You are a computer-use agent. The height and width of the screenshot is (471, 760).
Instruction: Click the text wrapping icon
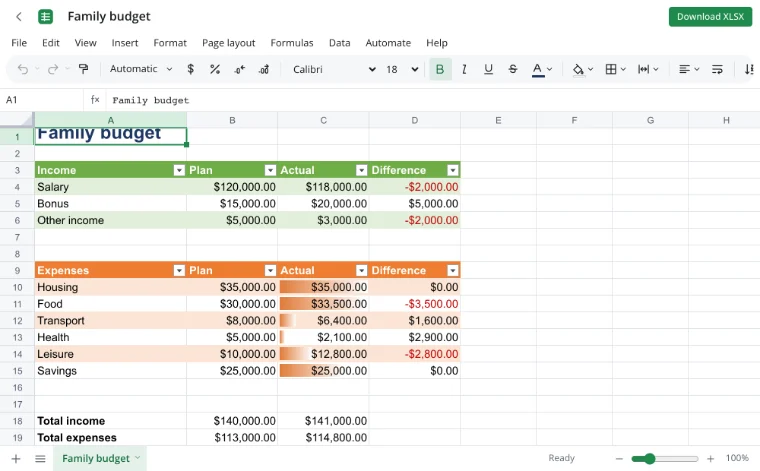(x=717, y=69)
